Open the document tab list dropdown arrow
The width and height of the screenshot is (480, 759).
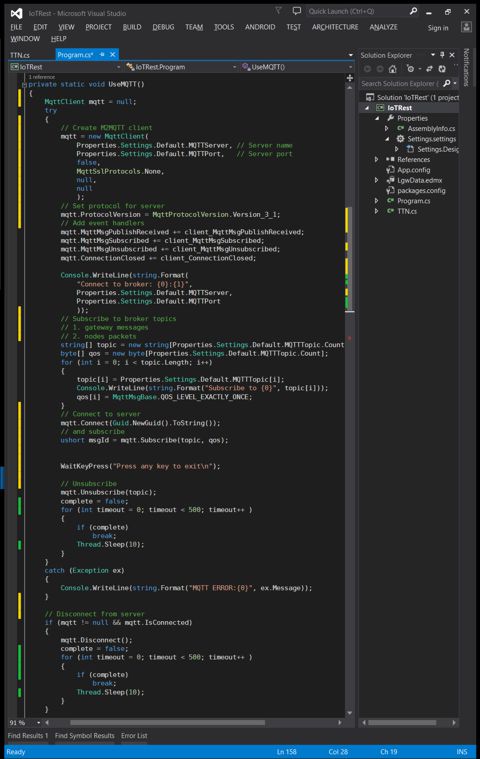tap(351, 55)
